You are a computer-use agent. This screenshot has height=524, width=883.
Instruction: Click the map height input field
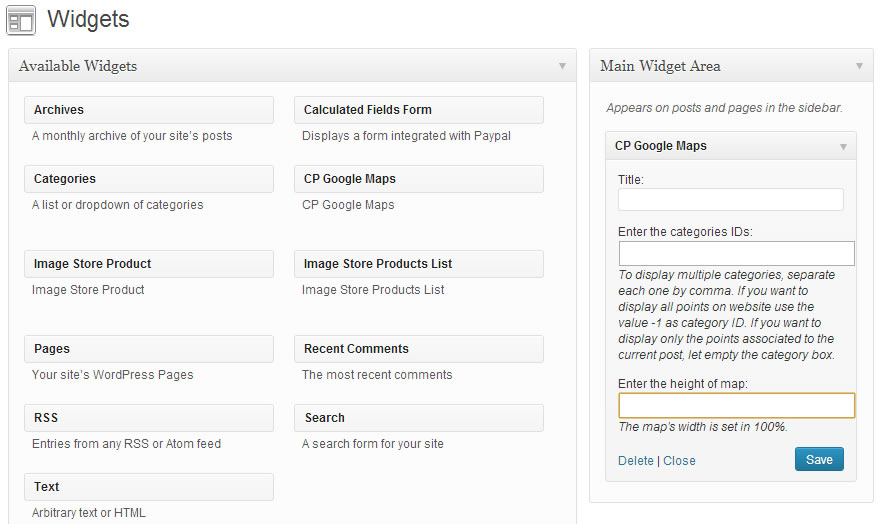[736, 405]
